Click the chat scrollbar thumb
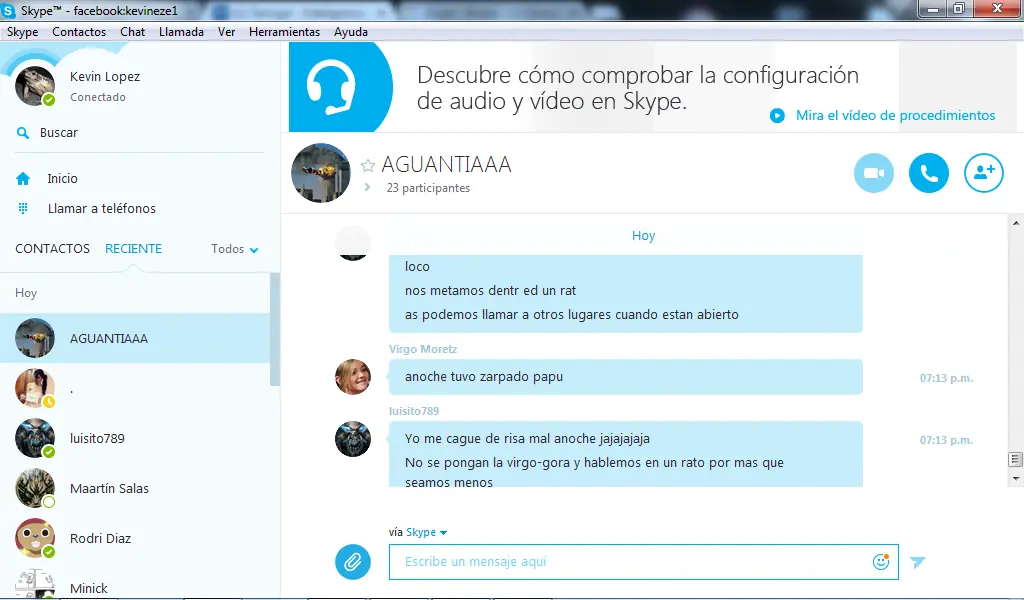Screen dimensions: 1024x600 click(1015, 460)
